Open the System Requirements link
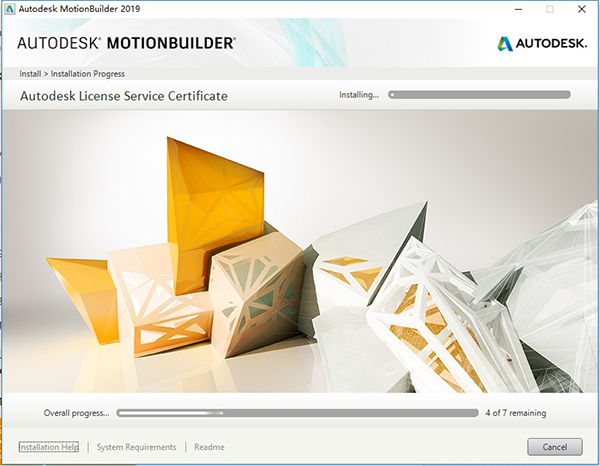 (136, 447)
